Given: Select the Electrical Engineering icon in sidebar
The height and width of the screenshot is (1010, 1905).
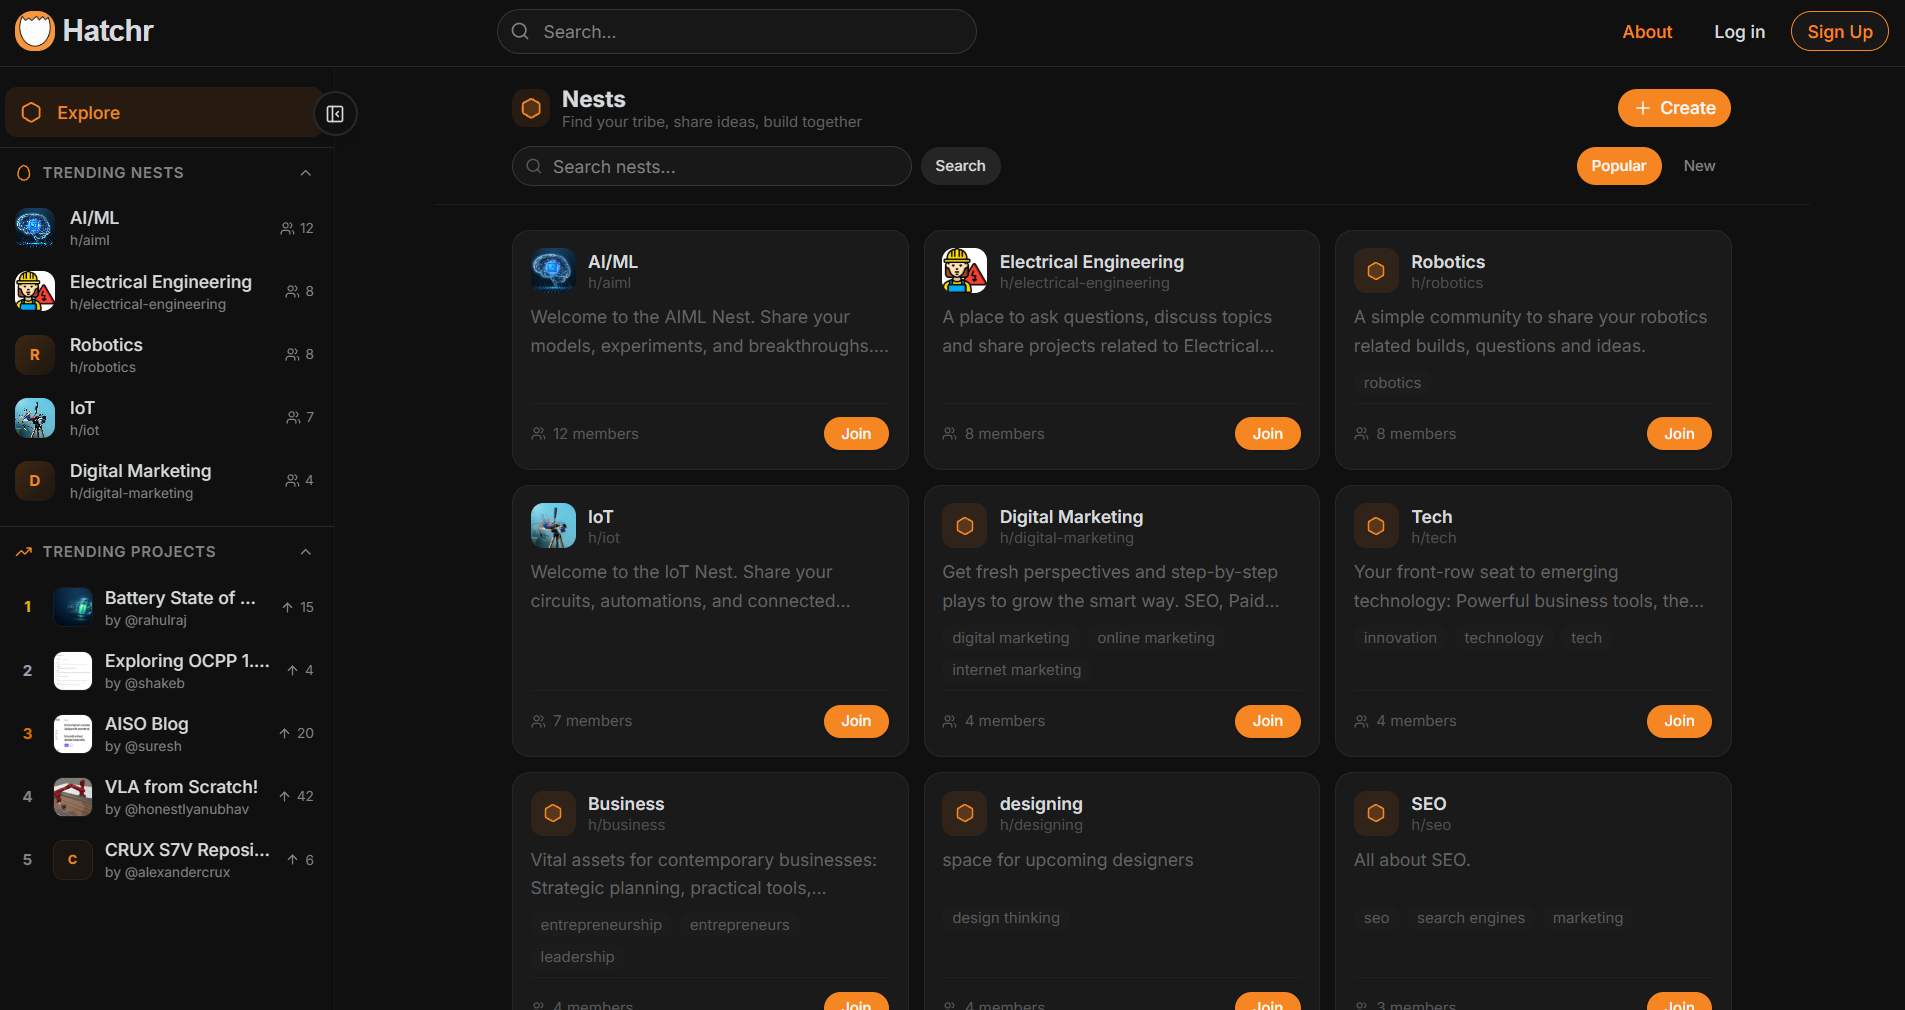Looking at the screenshot, I should (x=33, y=292).
